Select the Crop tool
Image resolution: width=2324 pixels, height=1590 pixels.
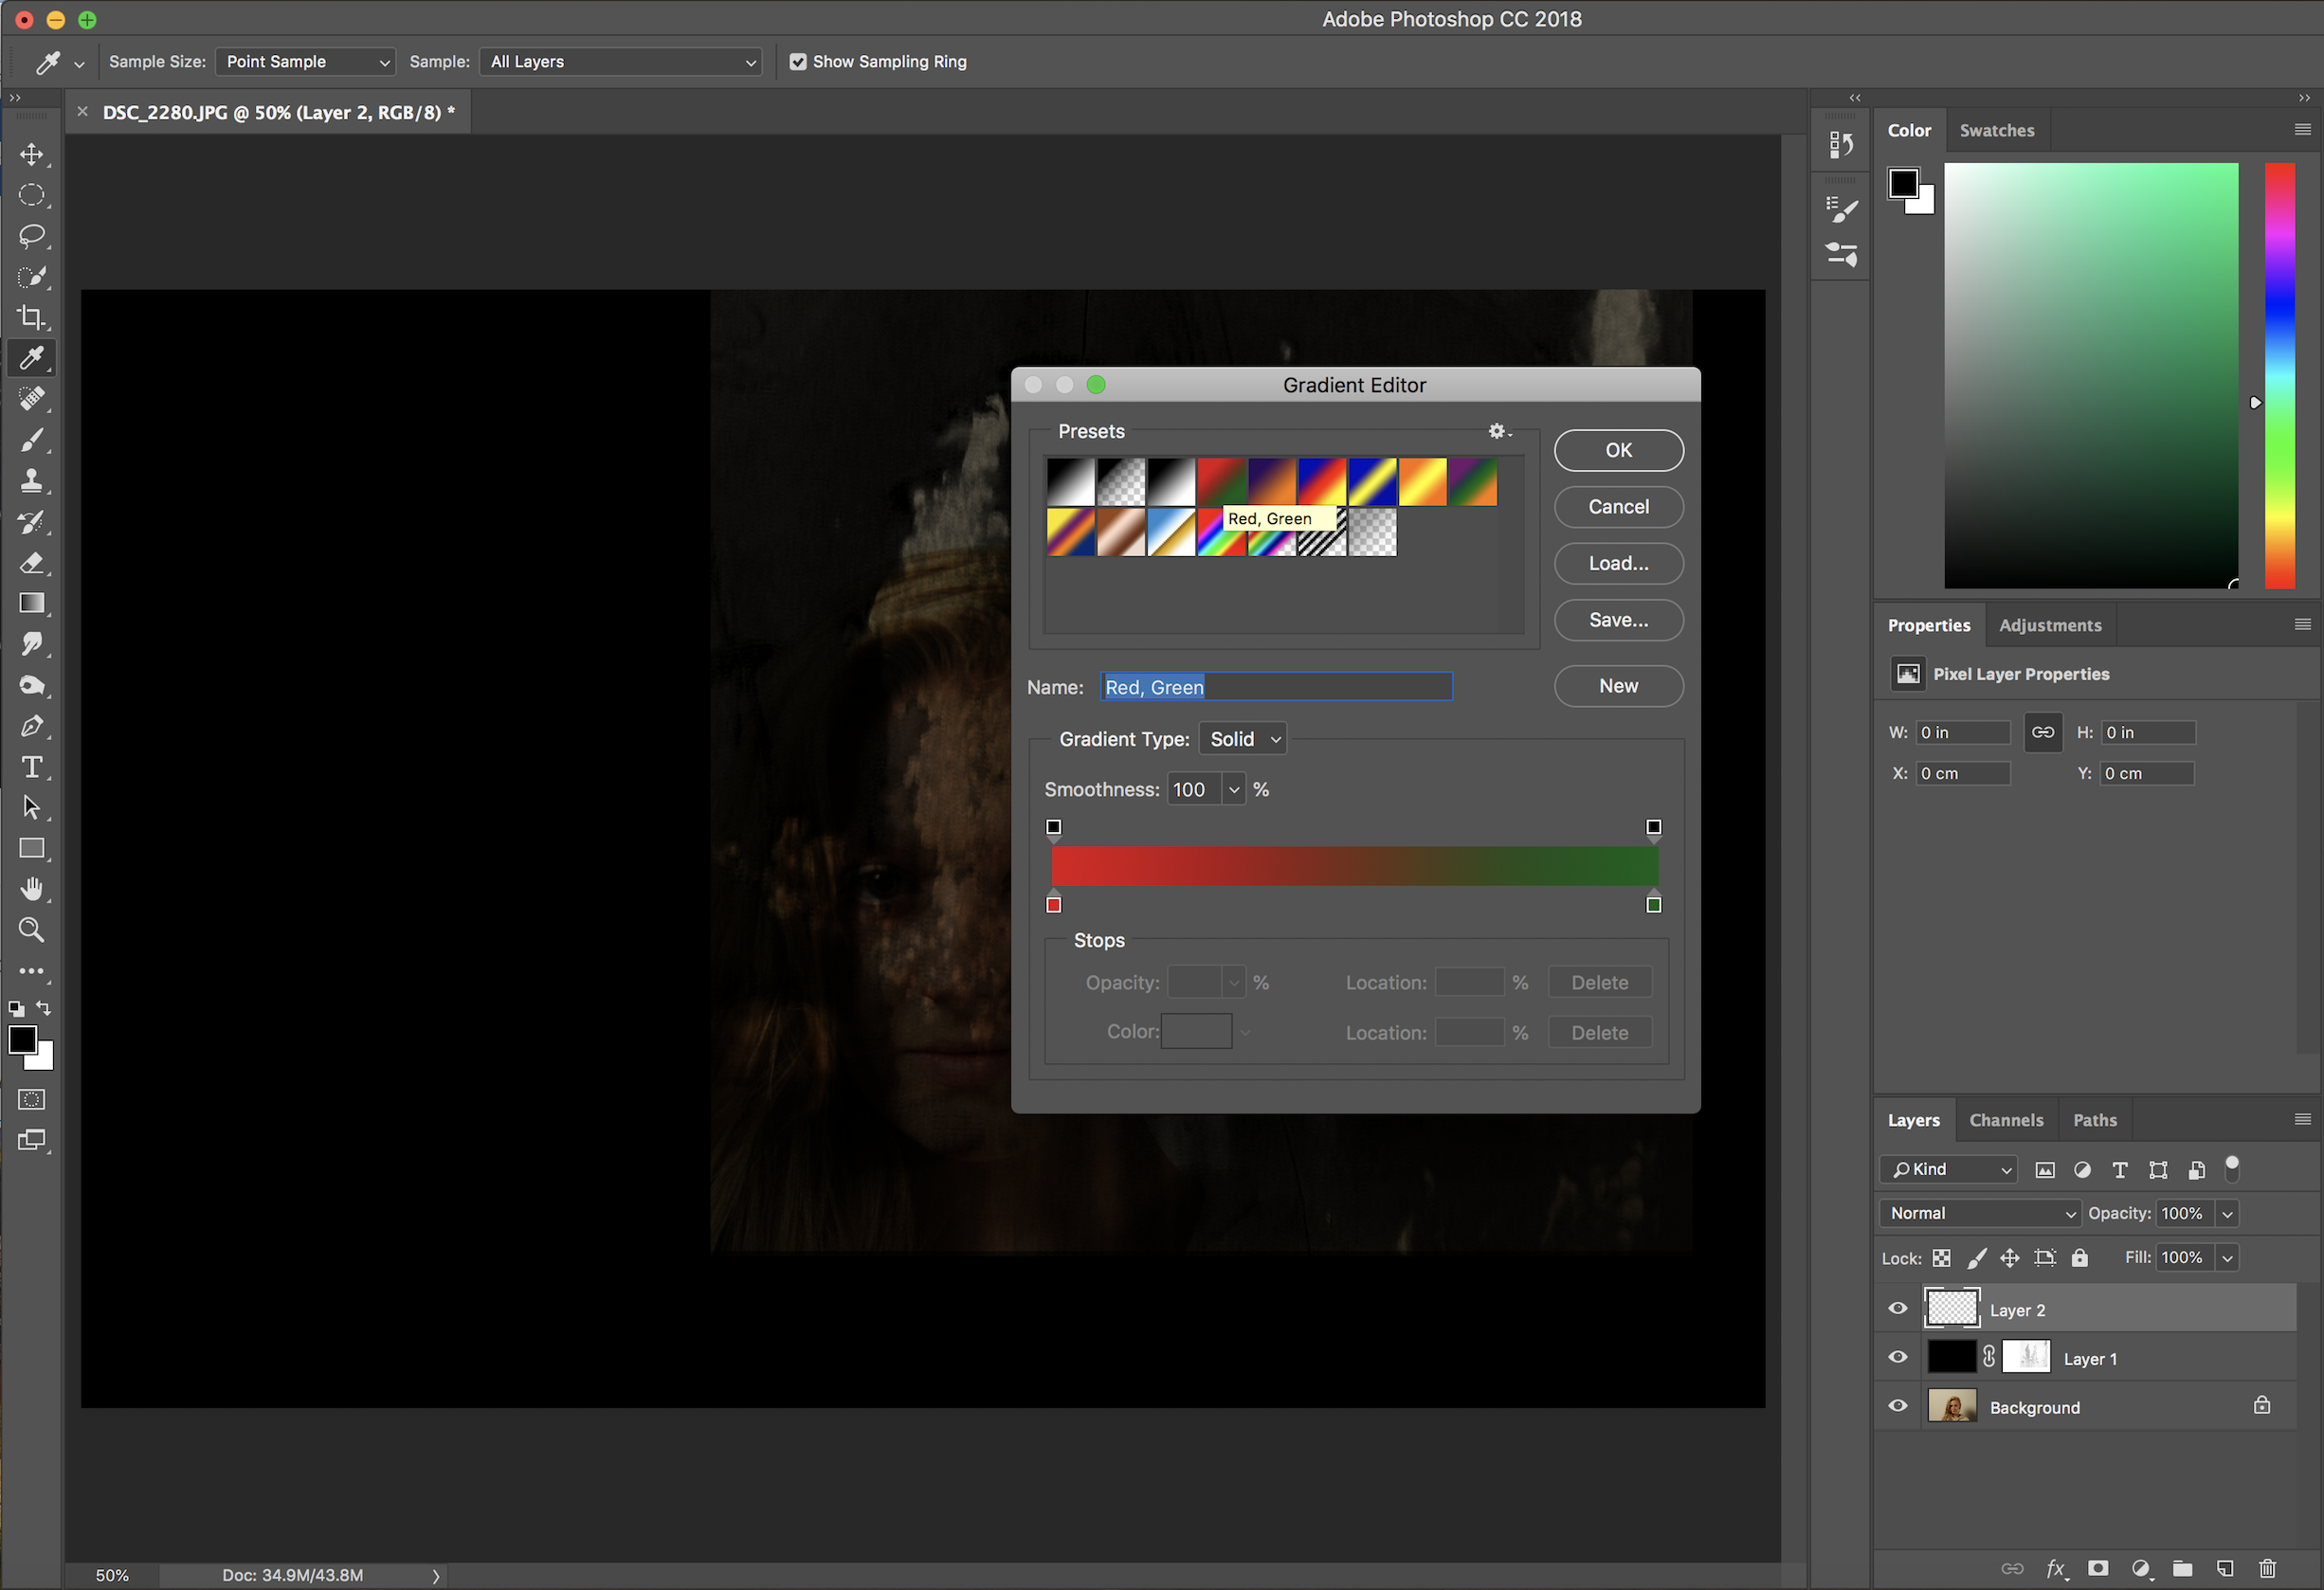coord(31,318)
